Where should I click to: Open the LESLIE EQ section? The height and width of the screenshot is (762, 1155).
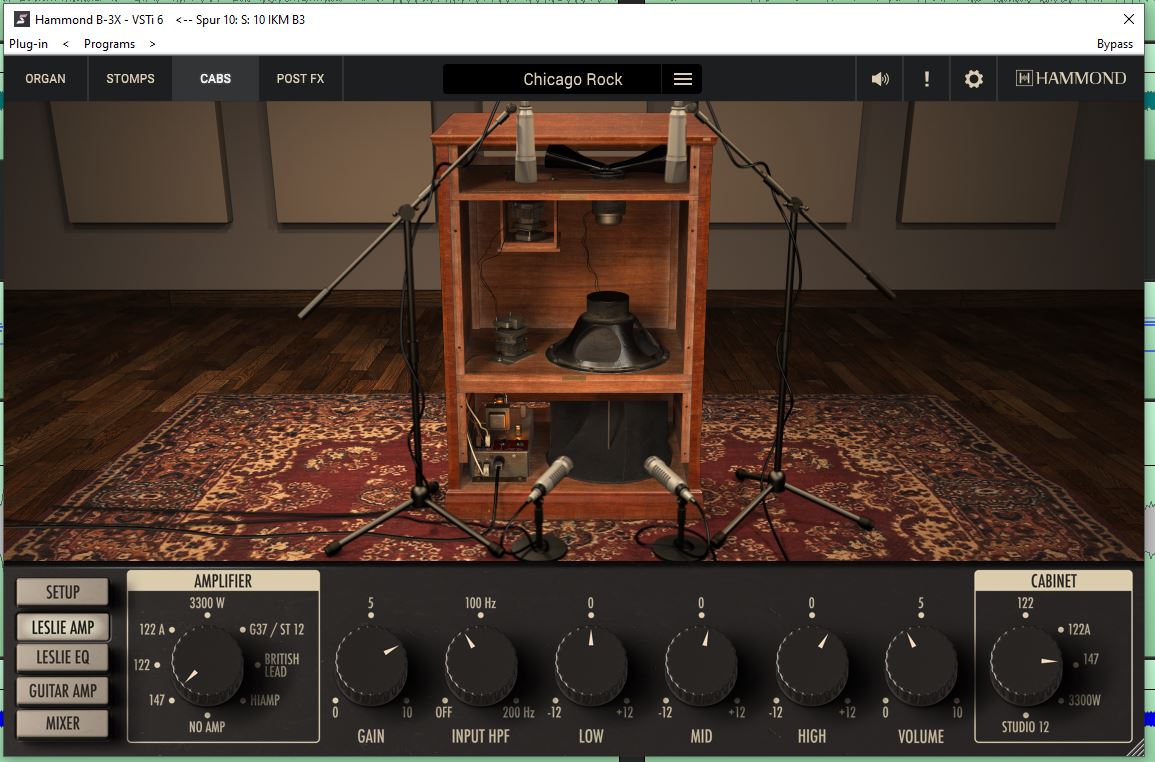63,657
